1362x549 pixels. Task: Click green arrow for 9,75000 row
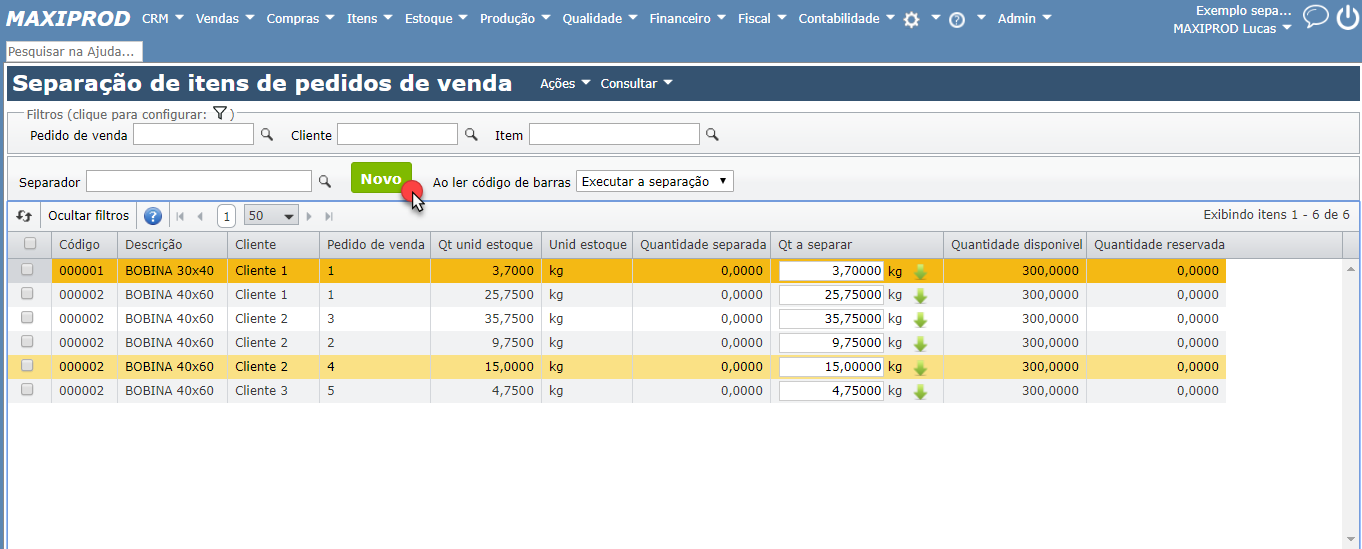coord(921,343)
